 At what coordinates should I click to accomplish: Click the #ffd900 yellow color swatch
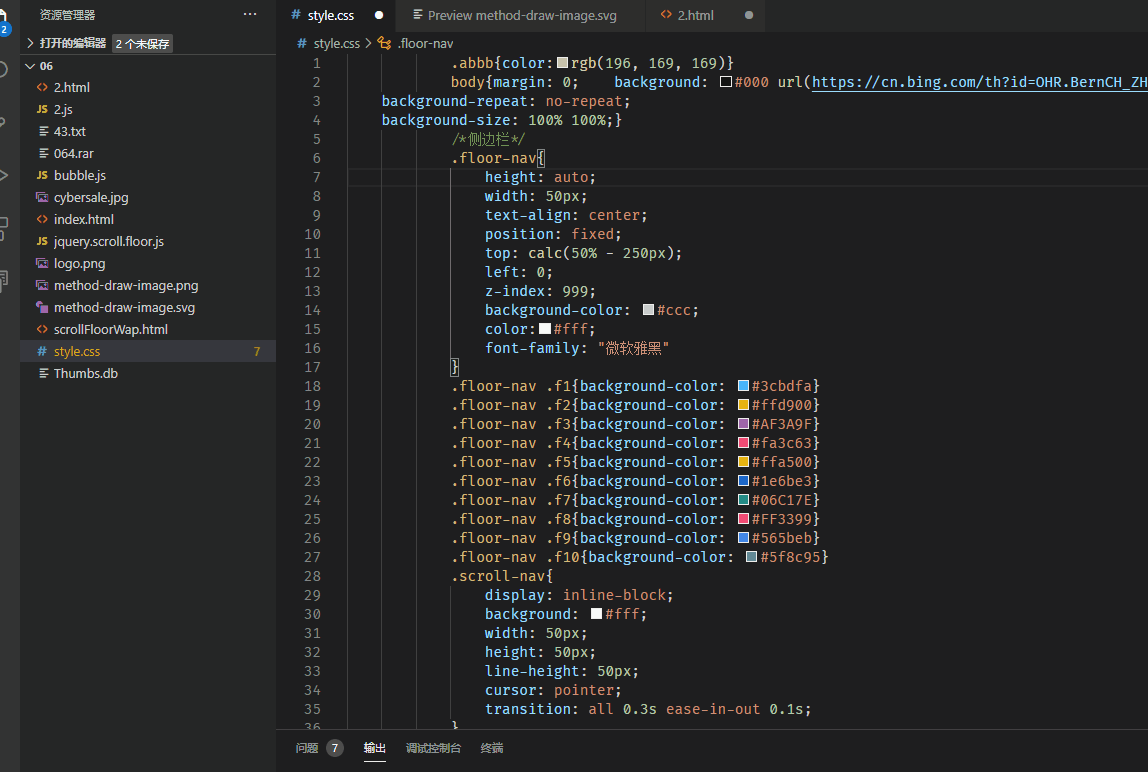pyautogui.click(x=743, y=405)
